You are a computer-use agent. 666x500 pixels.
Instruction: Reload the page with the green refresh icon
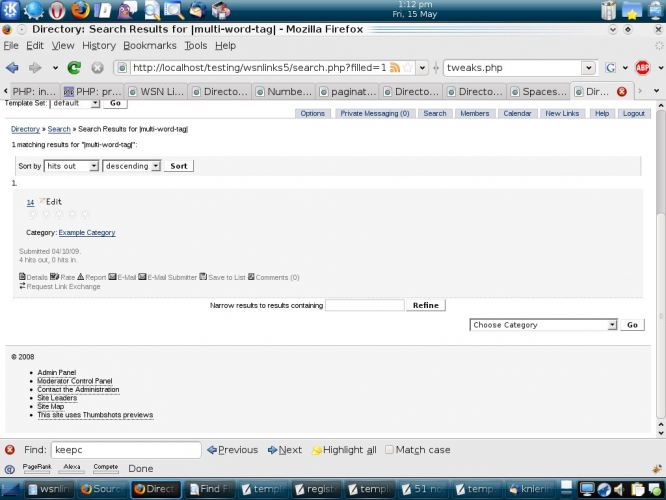tap(74, 68)
